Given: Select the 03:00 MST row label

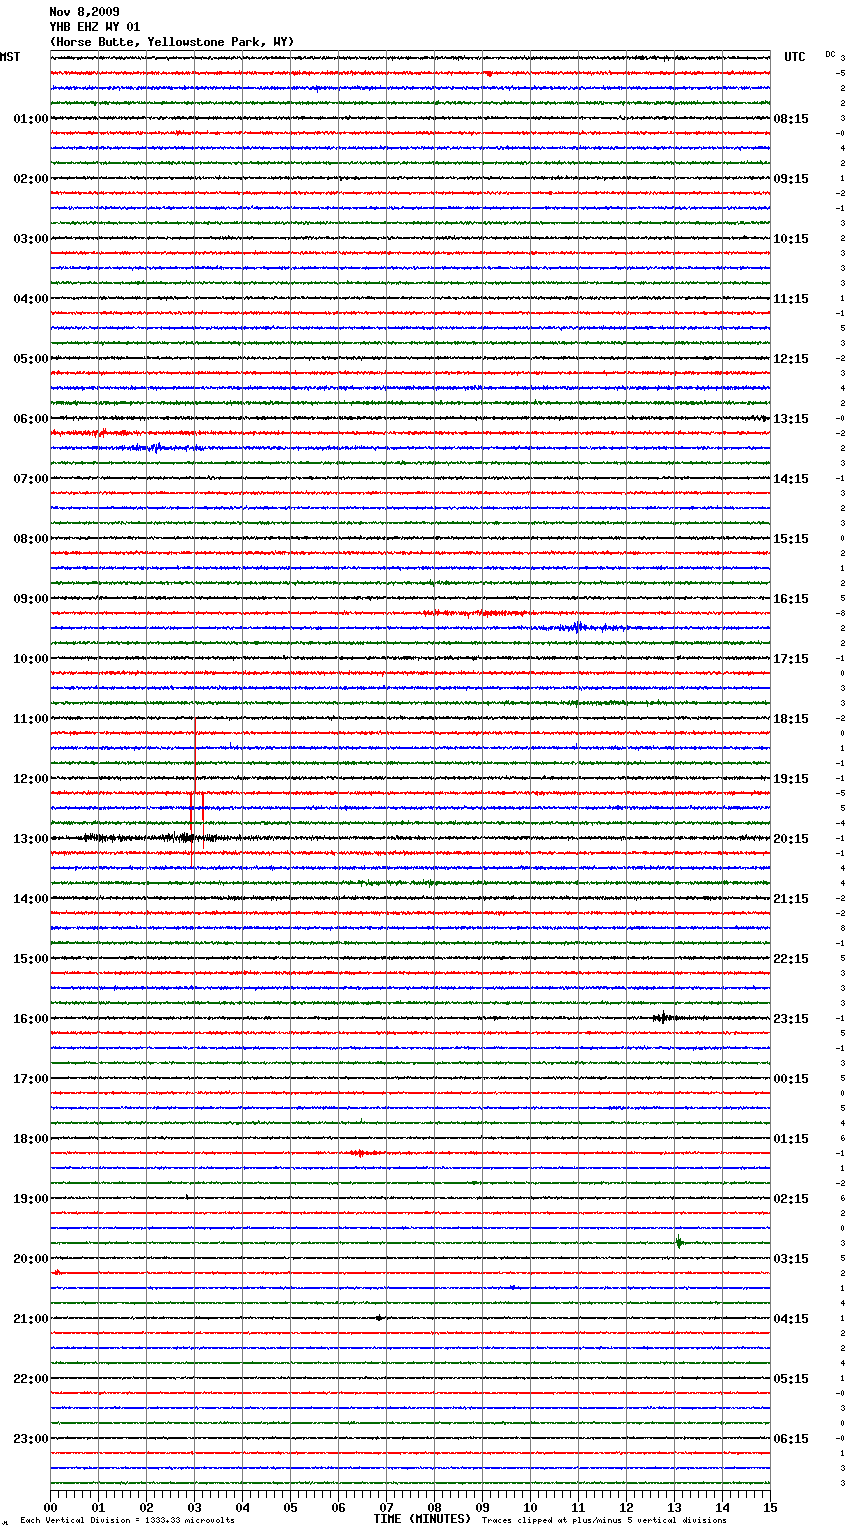Looking at the screenshot, I should click(x=31, y=239).
